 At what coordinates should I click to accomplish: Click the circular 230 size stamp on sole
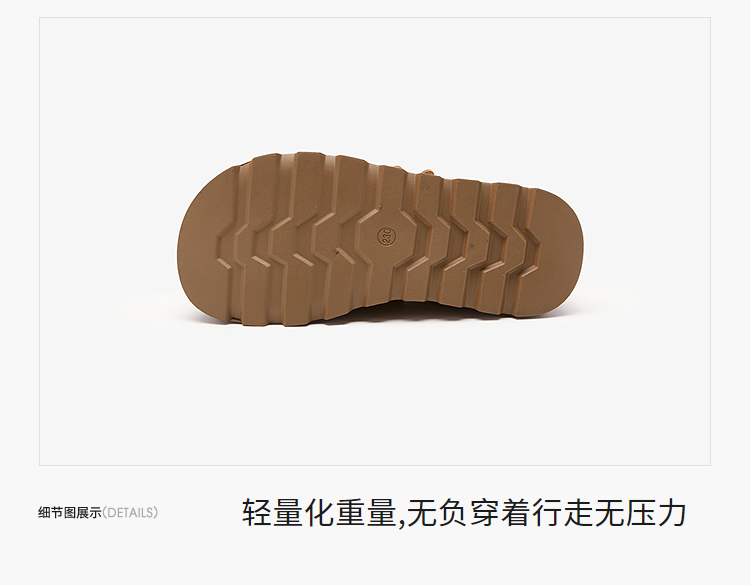pyautogui.click(x=386, y=235)
